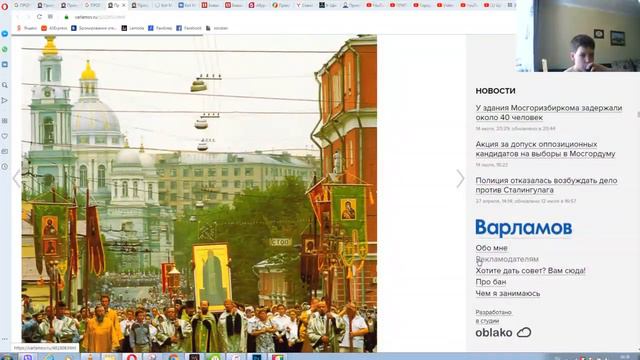Viewport: 640px width, 360px height.
Task: Open the Яндекс bookmark
Action: 27,28
